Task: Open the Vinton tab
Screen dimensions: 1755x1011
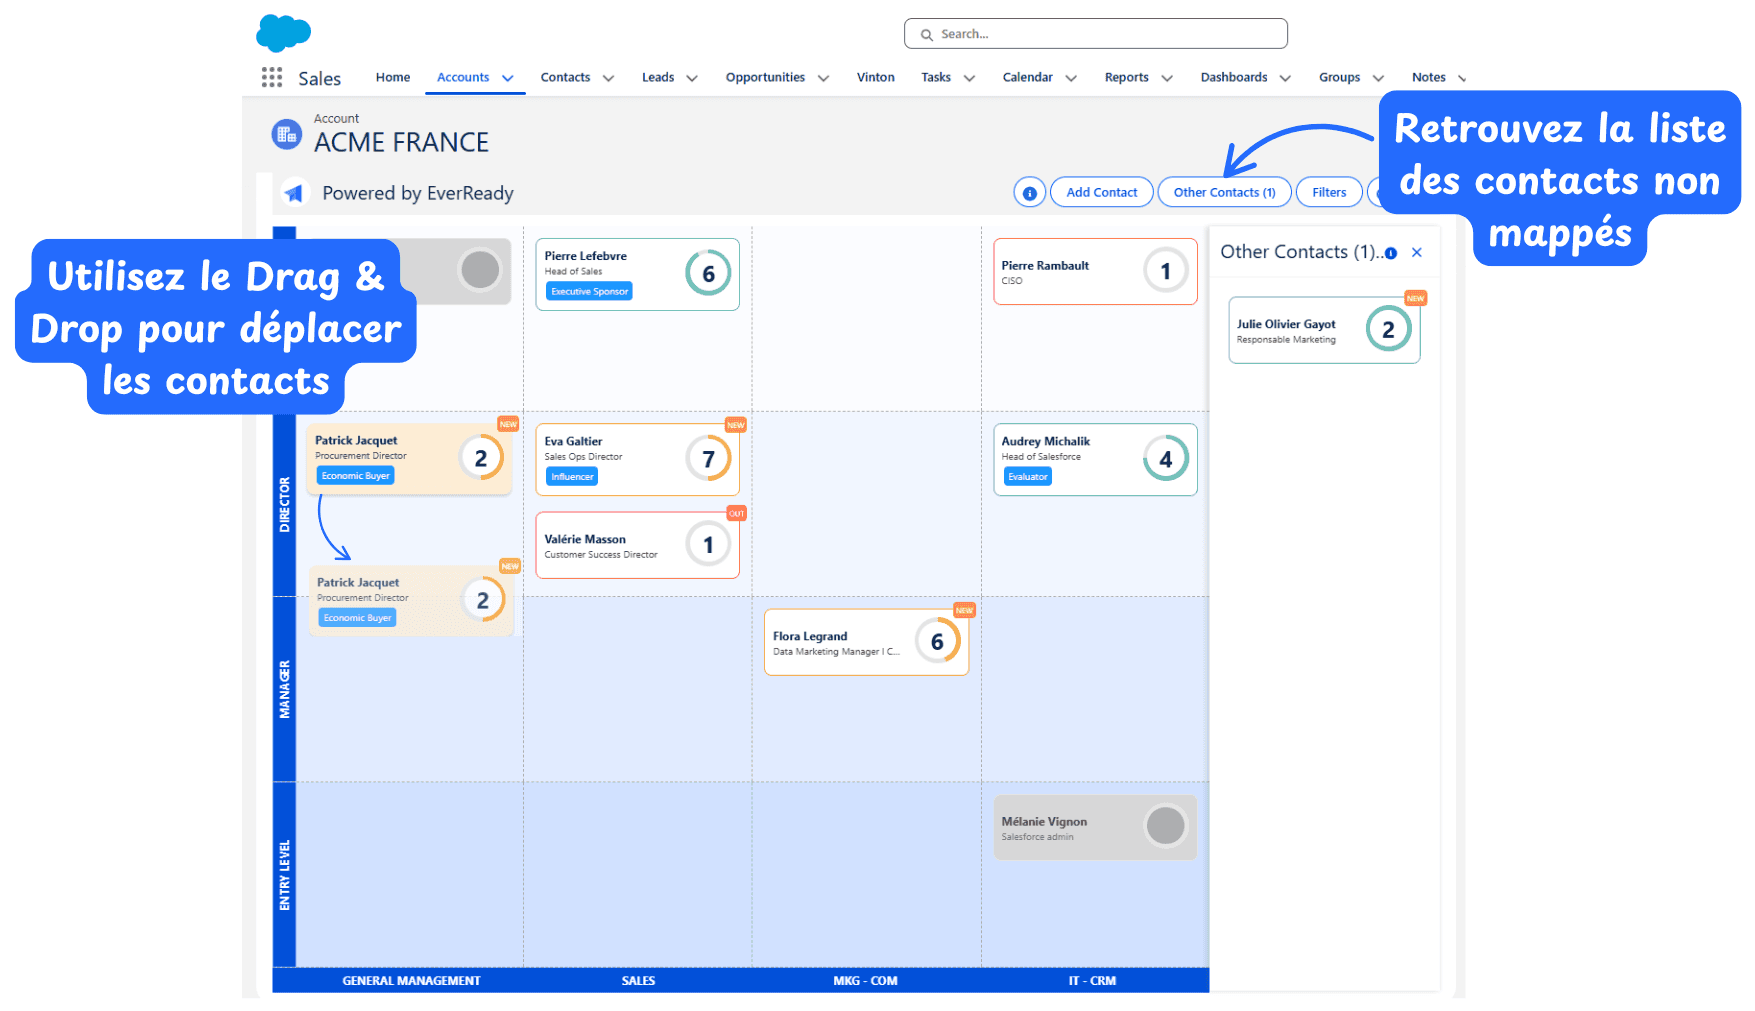Action: (x=876, y=77)
